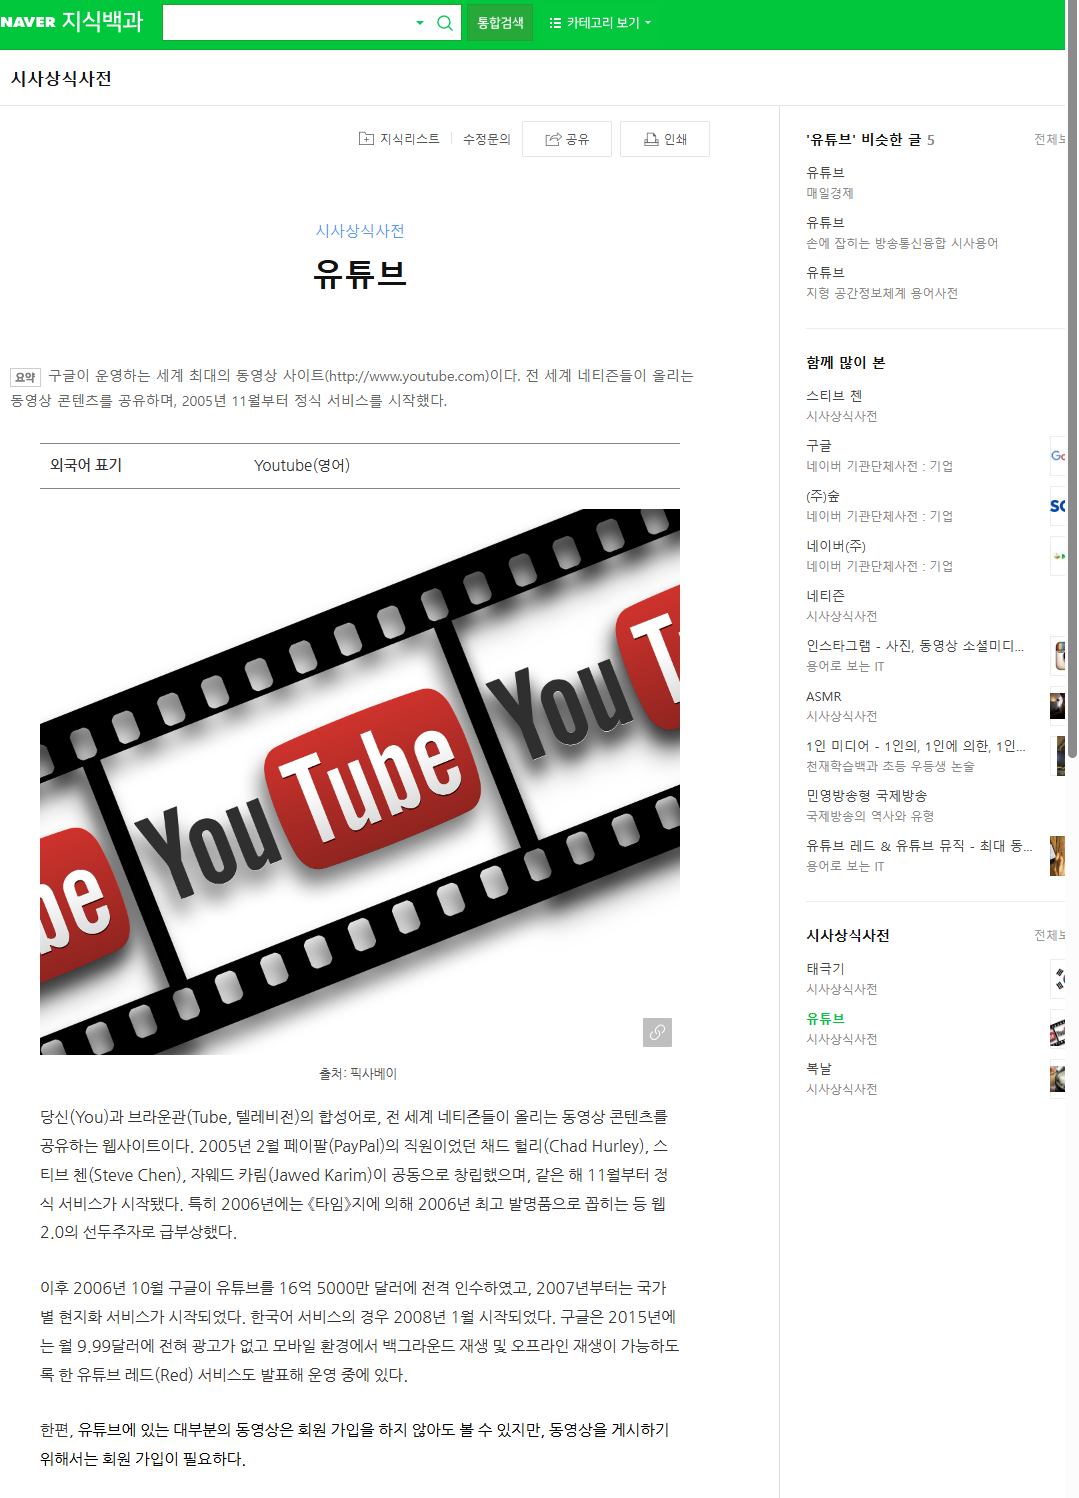Click the magnifier search icon
This screenshot has height=1498, width=1079.
click(x=445, y=22)
